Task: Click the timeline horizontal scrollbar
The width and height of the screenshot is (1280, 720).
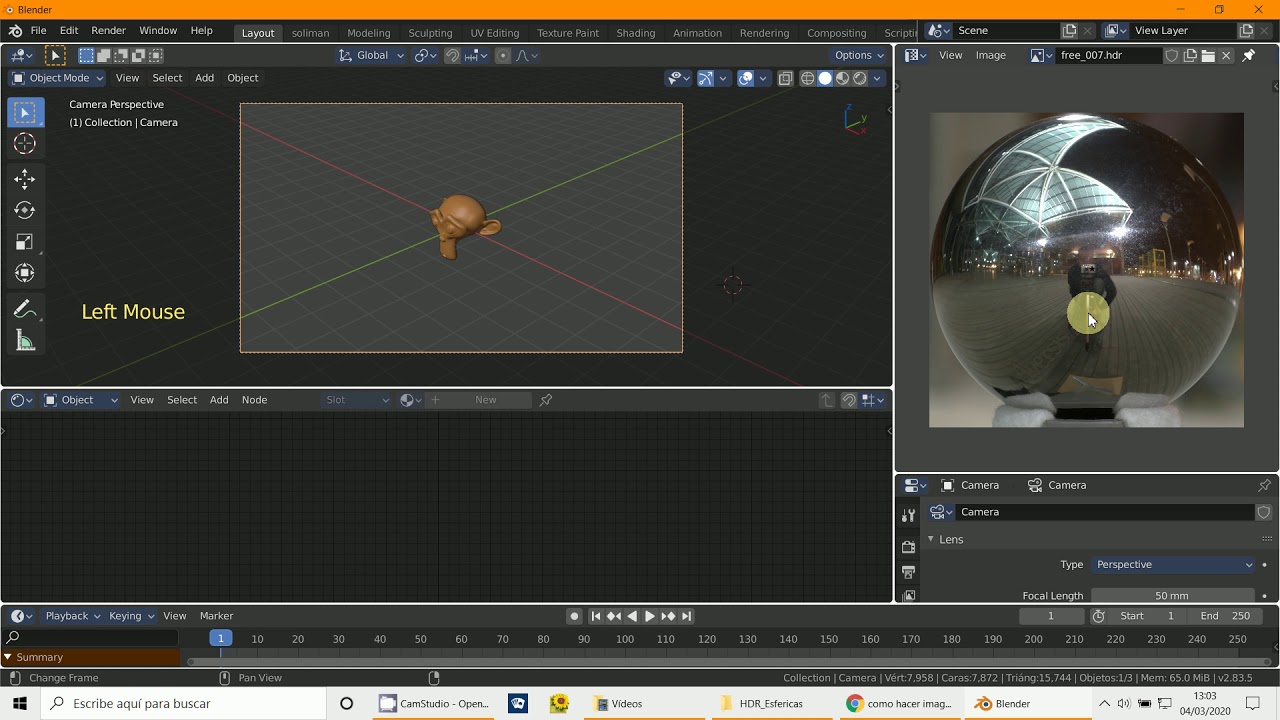Action: [729, 662]
